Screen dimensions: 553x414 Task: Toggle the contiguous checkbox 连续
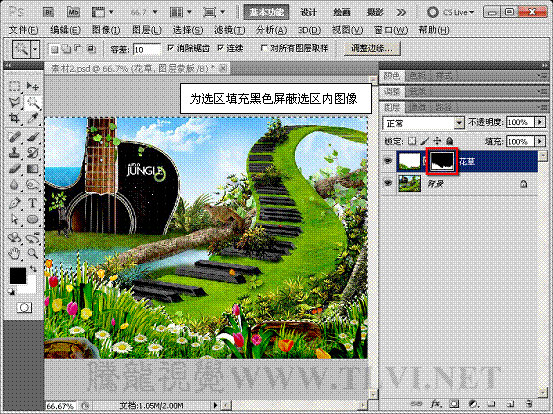(220, 48)
